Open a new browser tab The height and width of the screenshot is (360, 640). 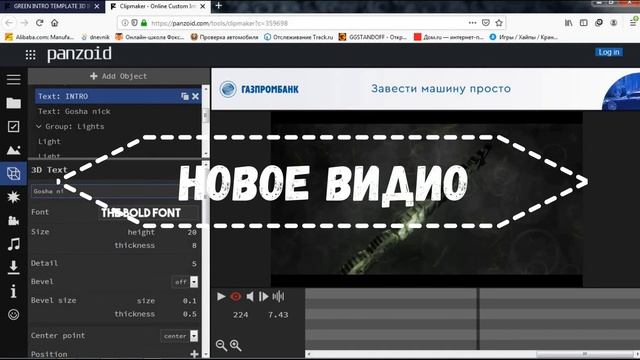pos(219,6)
